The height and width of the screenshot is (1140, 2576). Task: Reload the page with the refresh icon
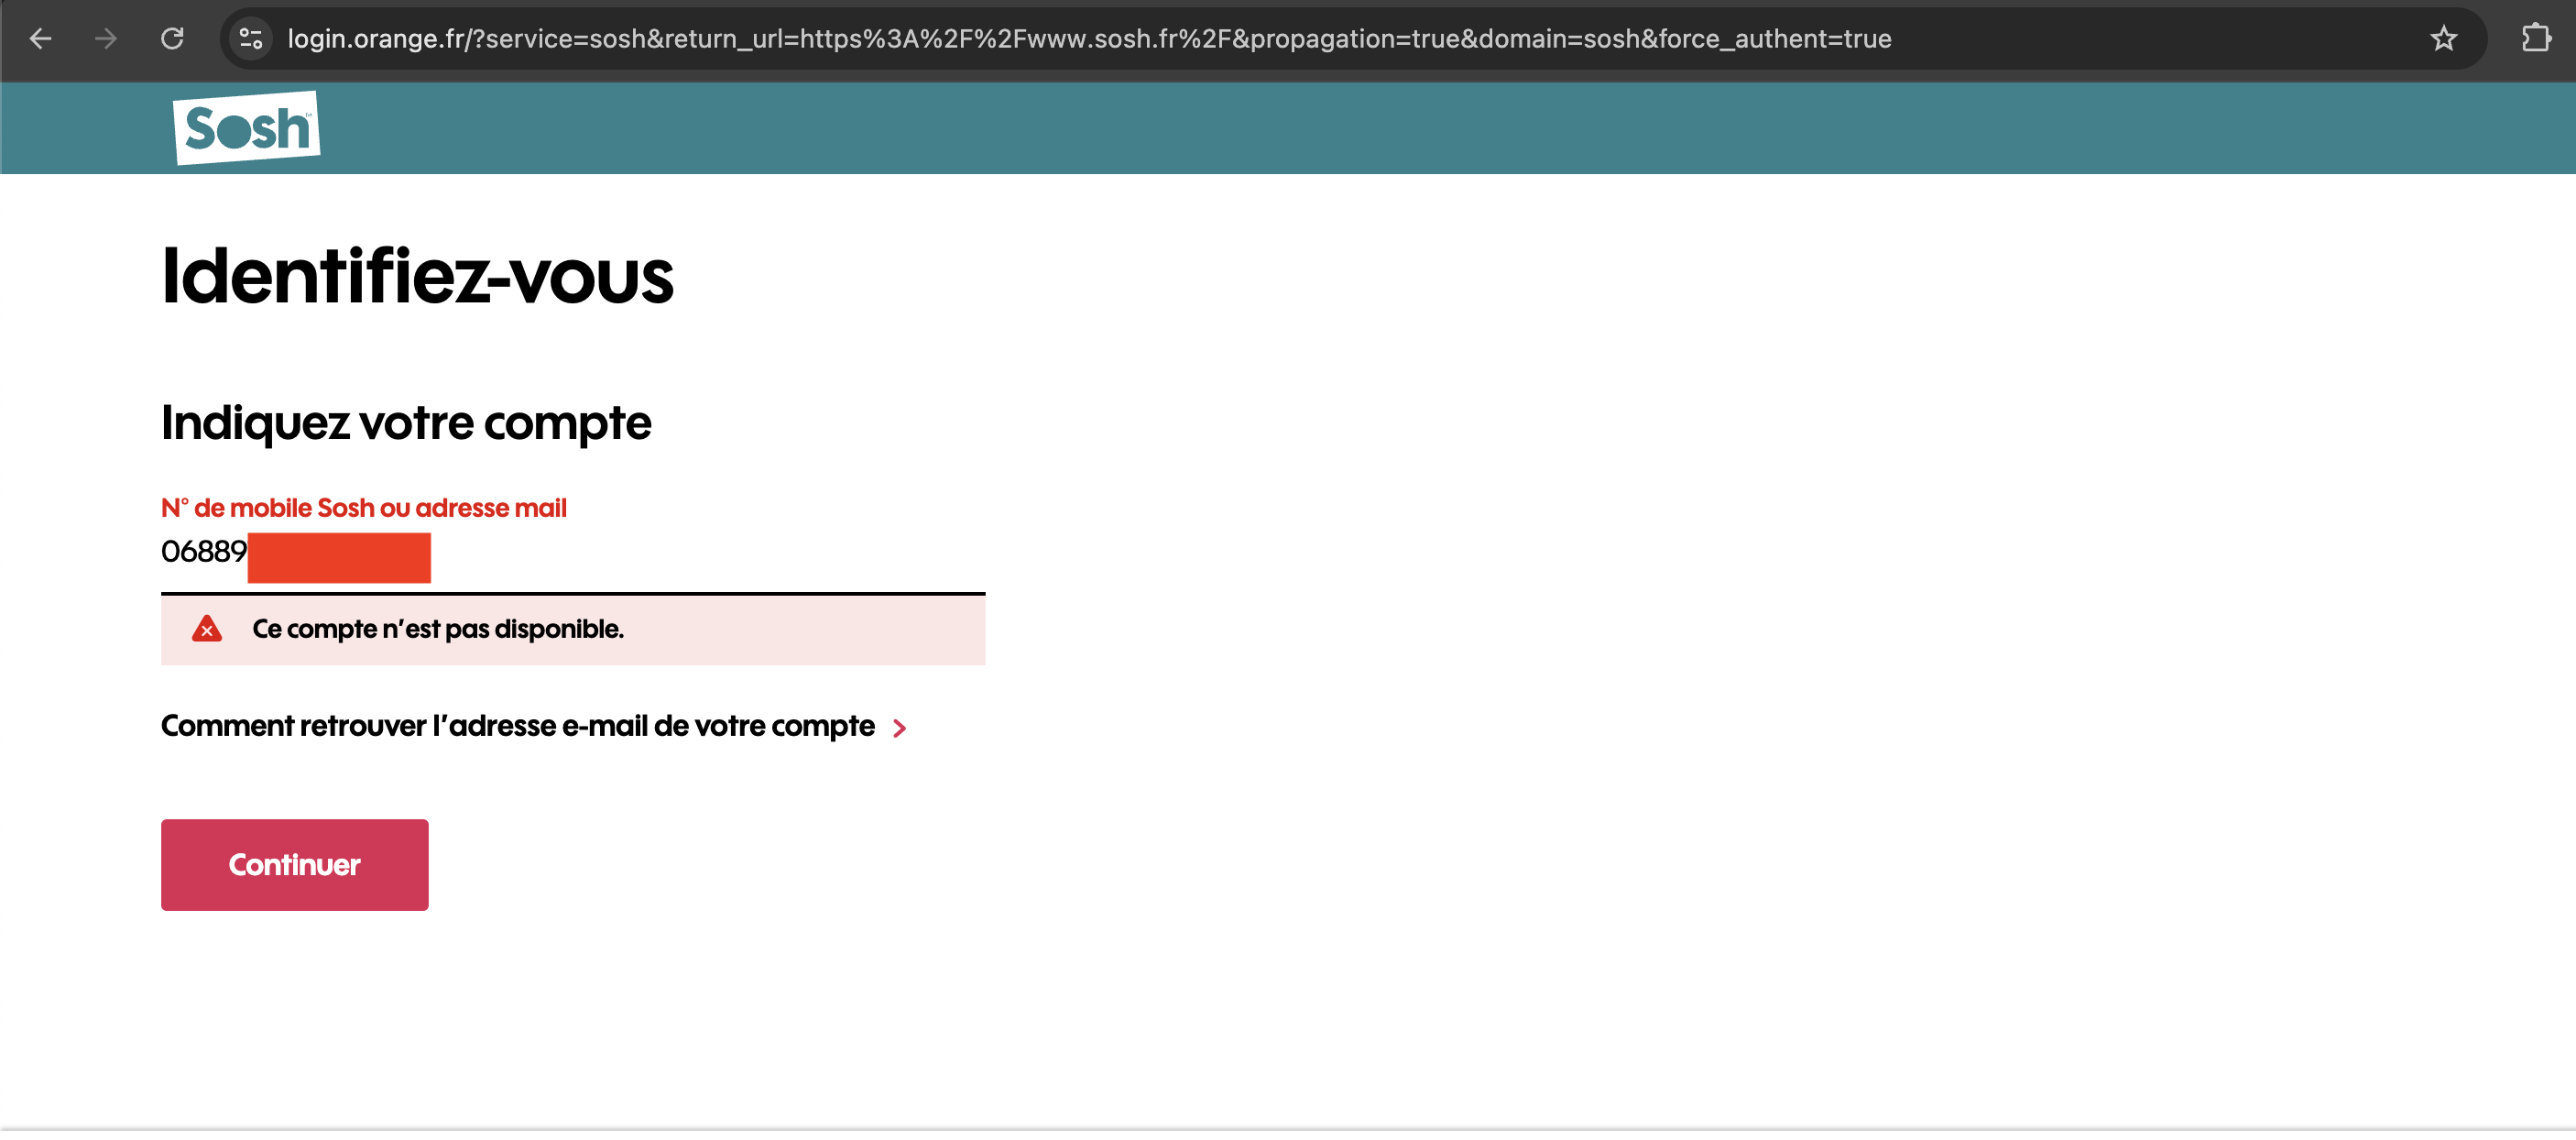172,39
